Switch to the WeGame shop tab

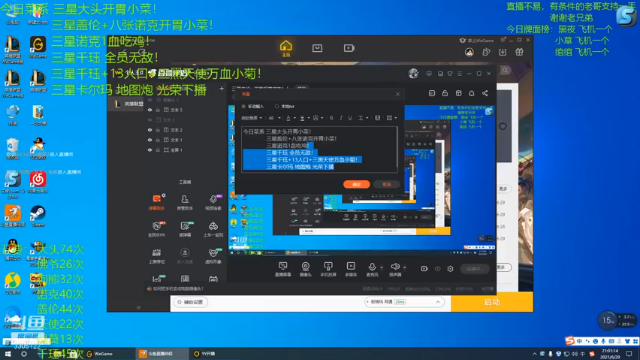pos(317,48)
